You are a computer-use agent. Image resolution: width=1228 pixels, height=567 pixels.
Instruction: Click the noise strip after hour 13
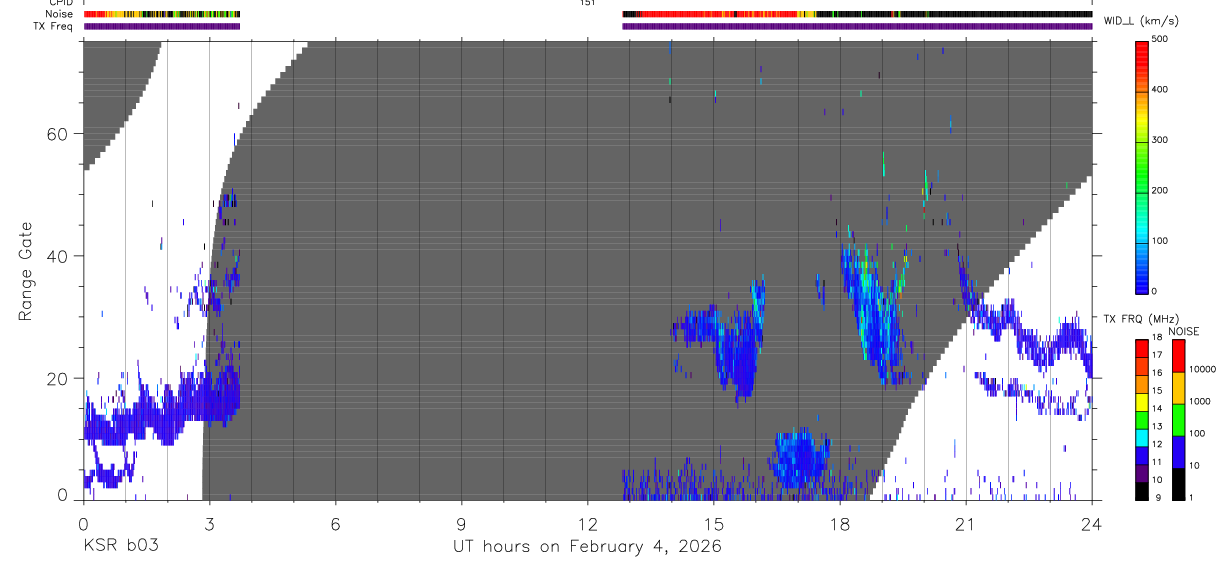pos(857,14)
